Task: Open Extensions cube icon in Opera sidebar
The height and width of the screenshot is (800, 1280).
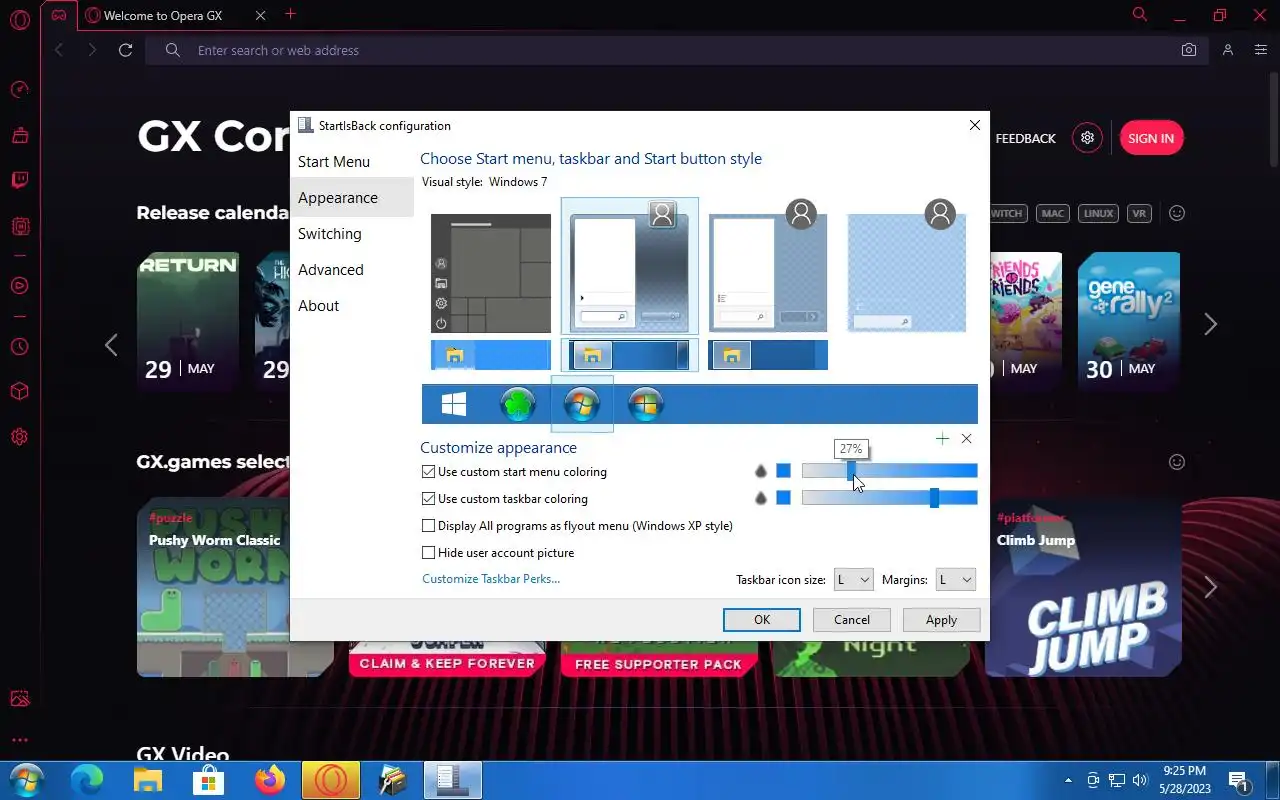Action: [x=19, y=391]
